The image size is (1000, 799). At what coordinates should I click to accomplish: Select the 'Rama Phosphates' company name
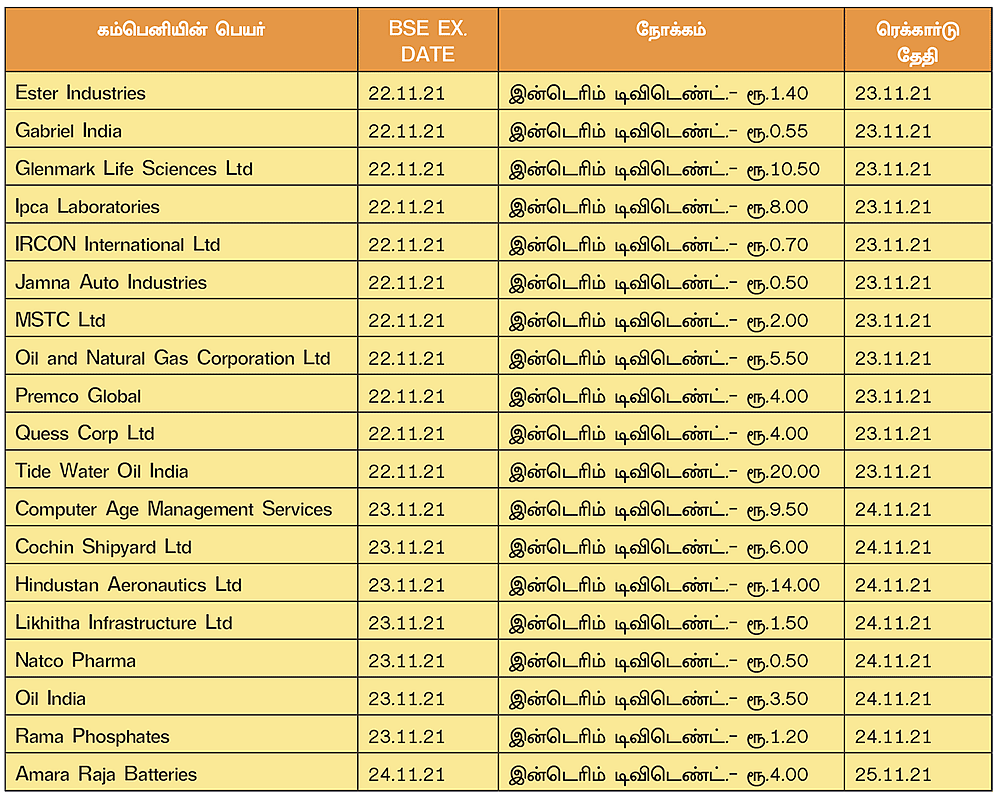coord(92,737)
